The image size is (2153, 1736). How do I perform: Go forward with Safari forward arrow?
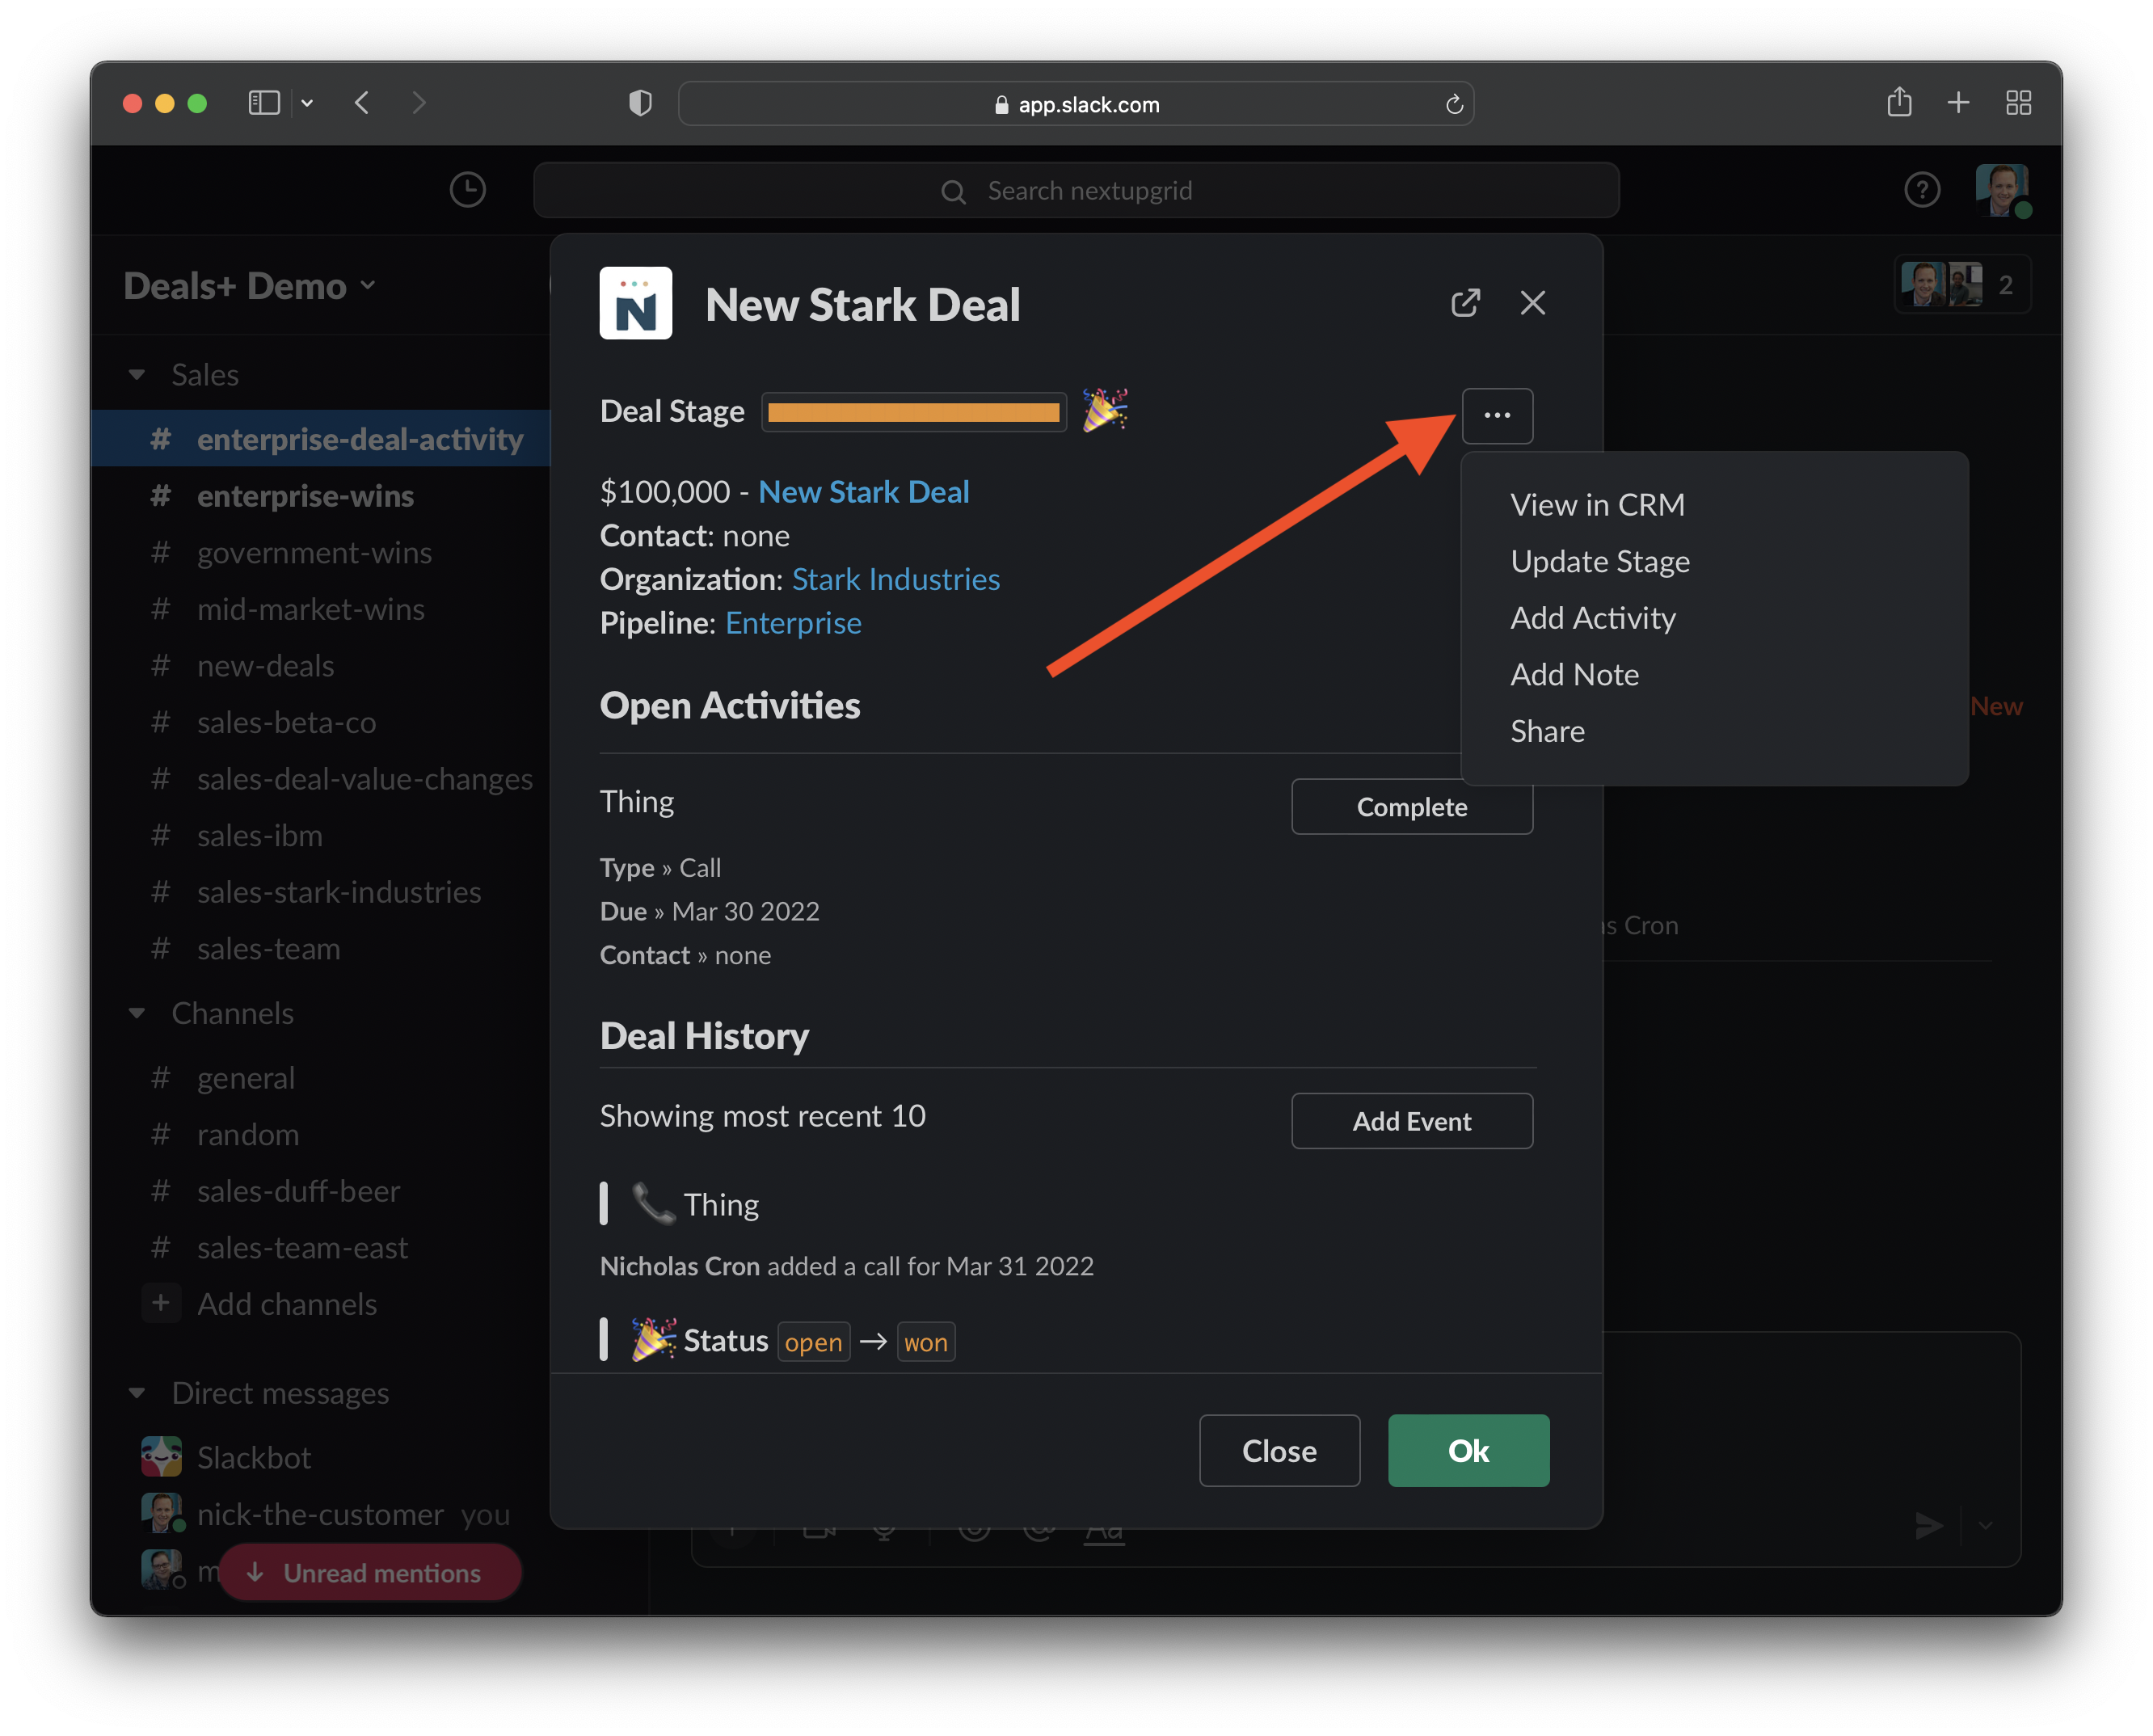[419, 103]
